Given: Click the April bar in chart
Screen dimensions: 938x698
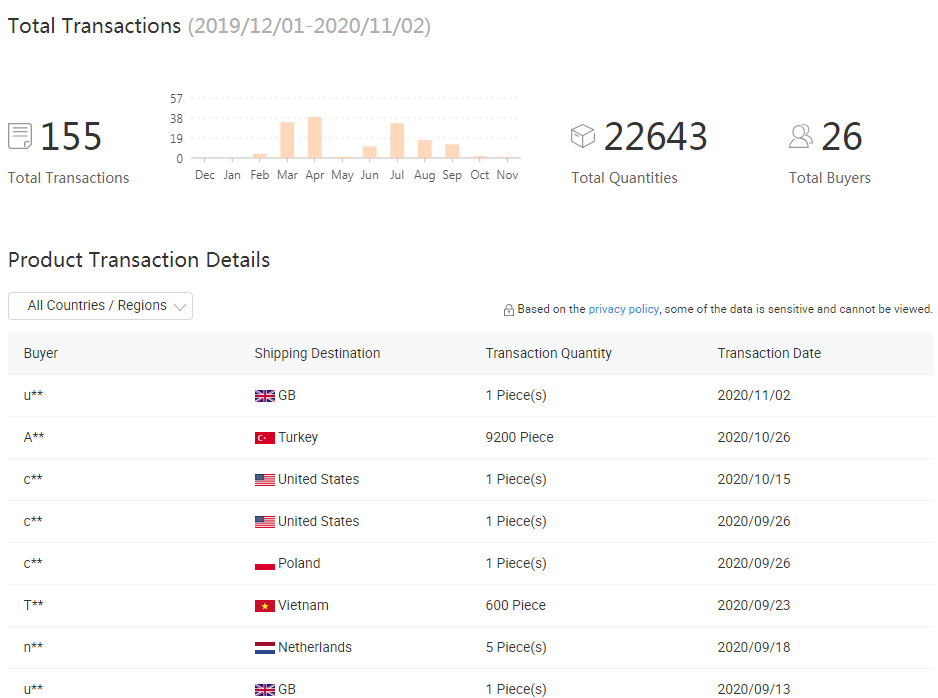Looking at the screenshot, I should point(314,138).
